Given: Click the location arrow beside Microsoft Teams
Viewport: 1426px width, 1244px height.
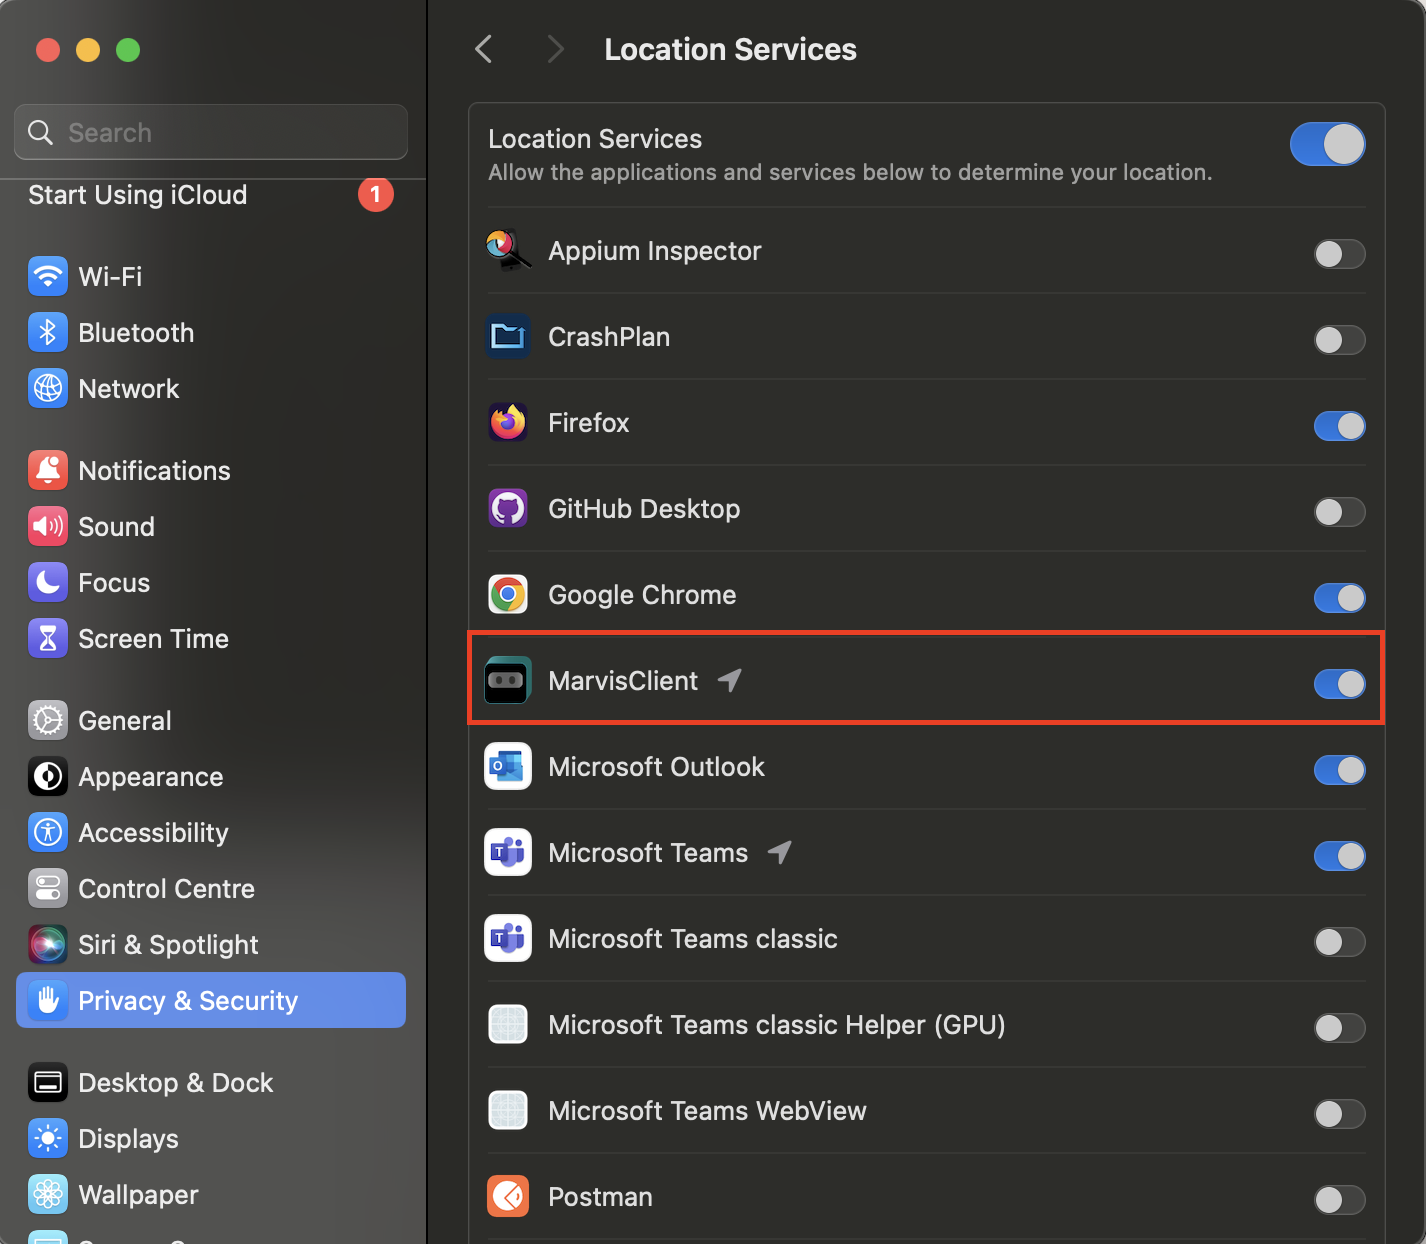Looking at the screenshot, I should [x=780, y=852].
